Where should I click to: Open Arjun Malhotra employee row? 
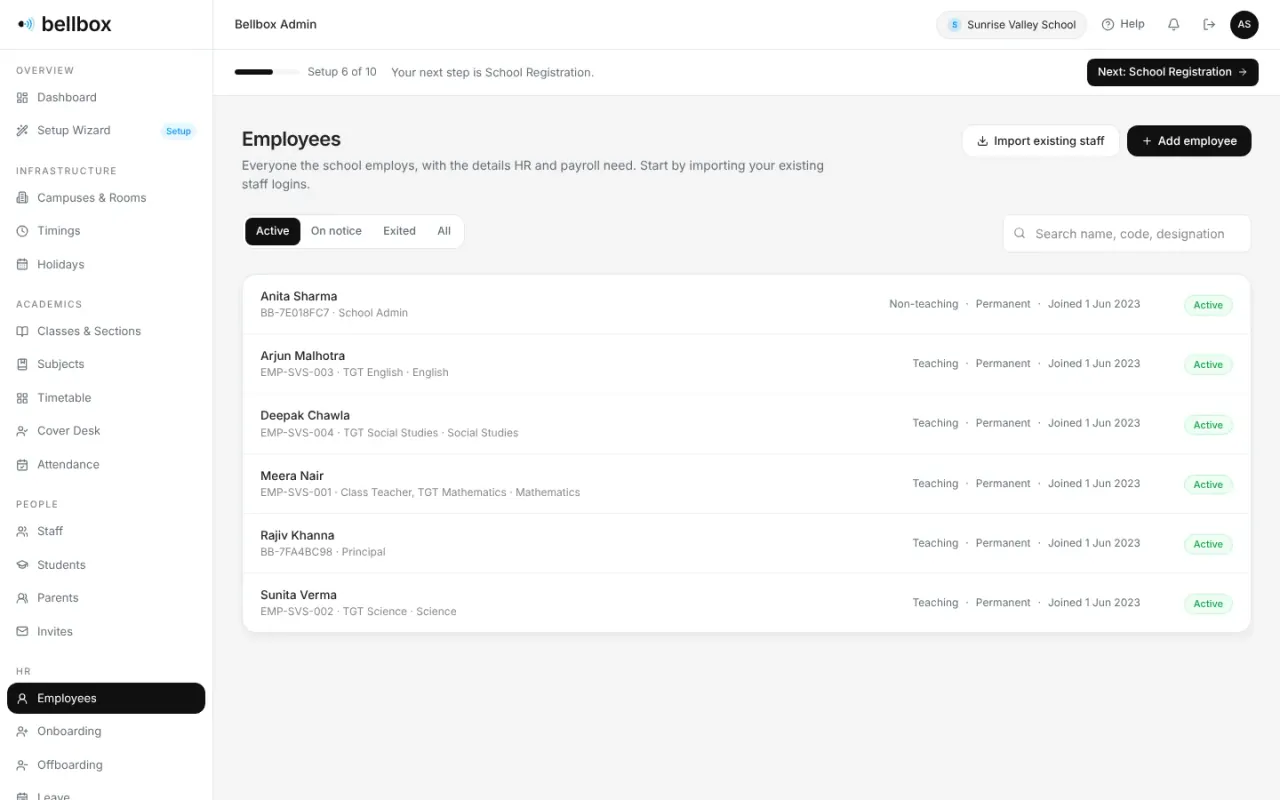(746, 364)
